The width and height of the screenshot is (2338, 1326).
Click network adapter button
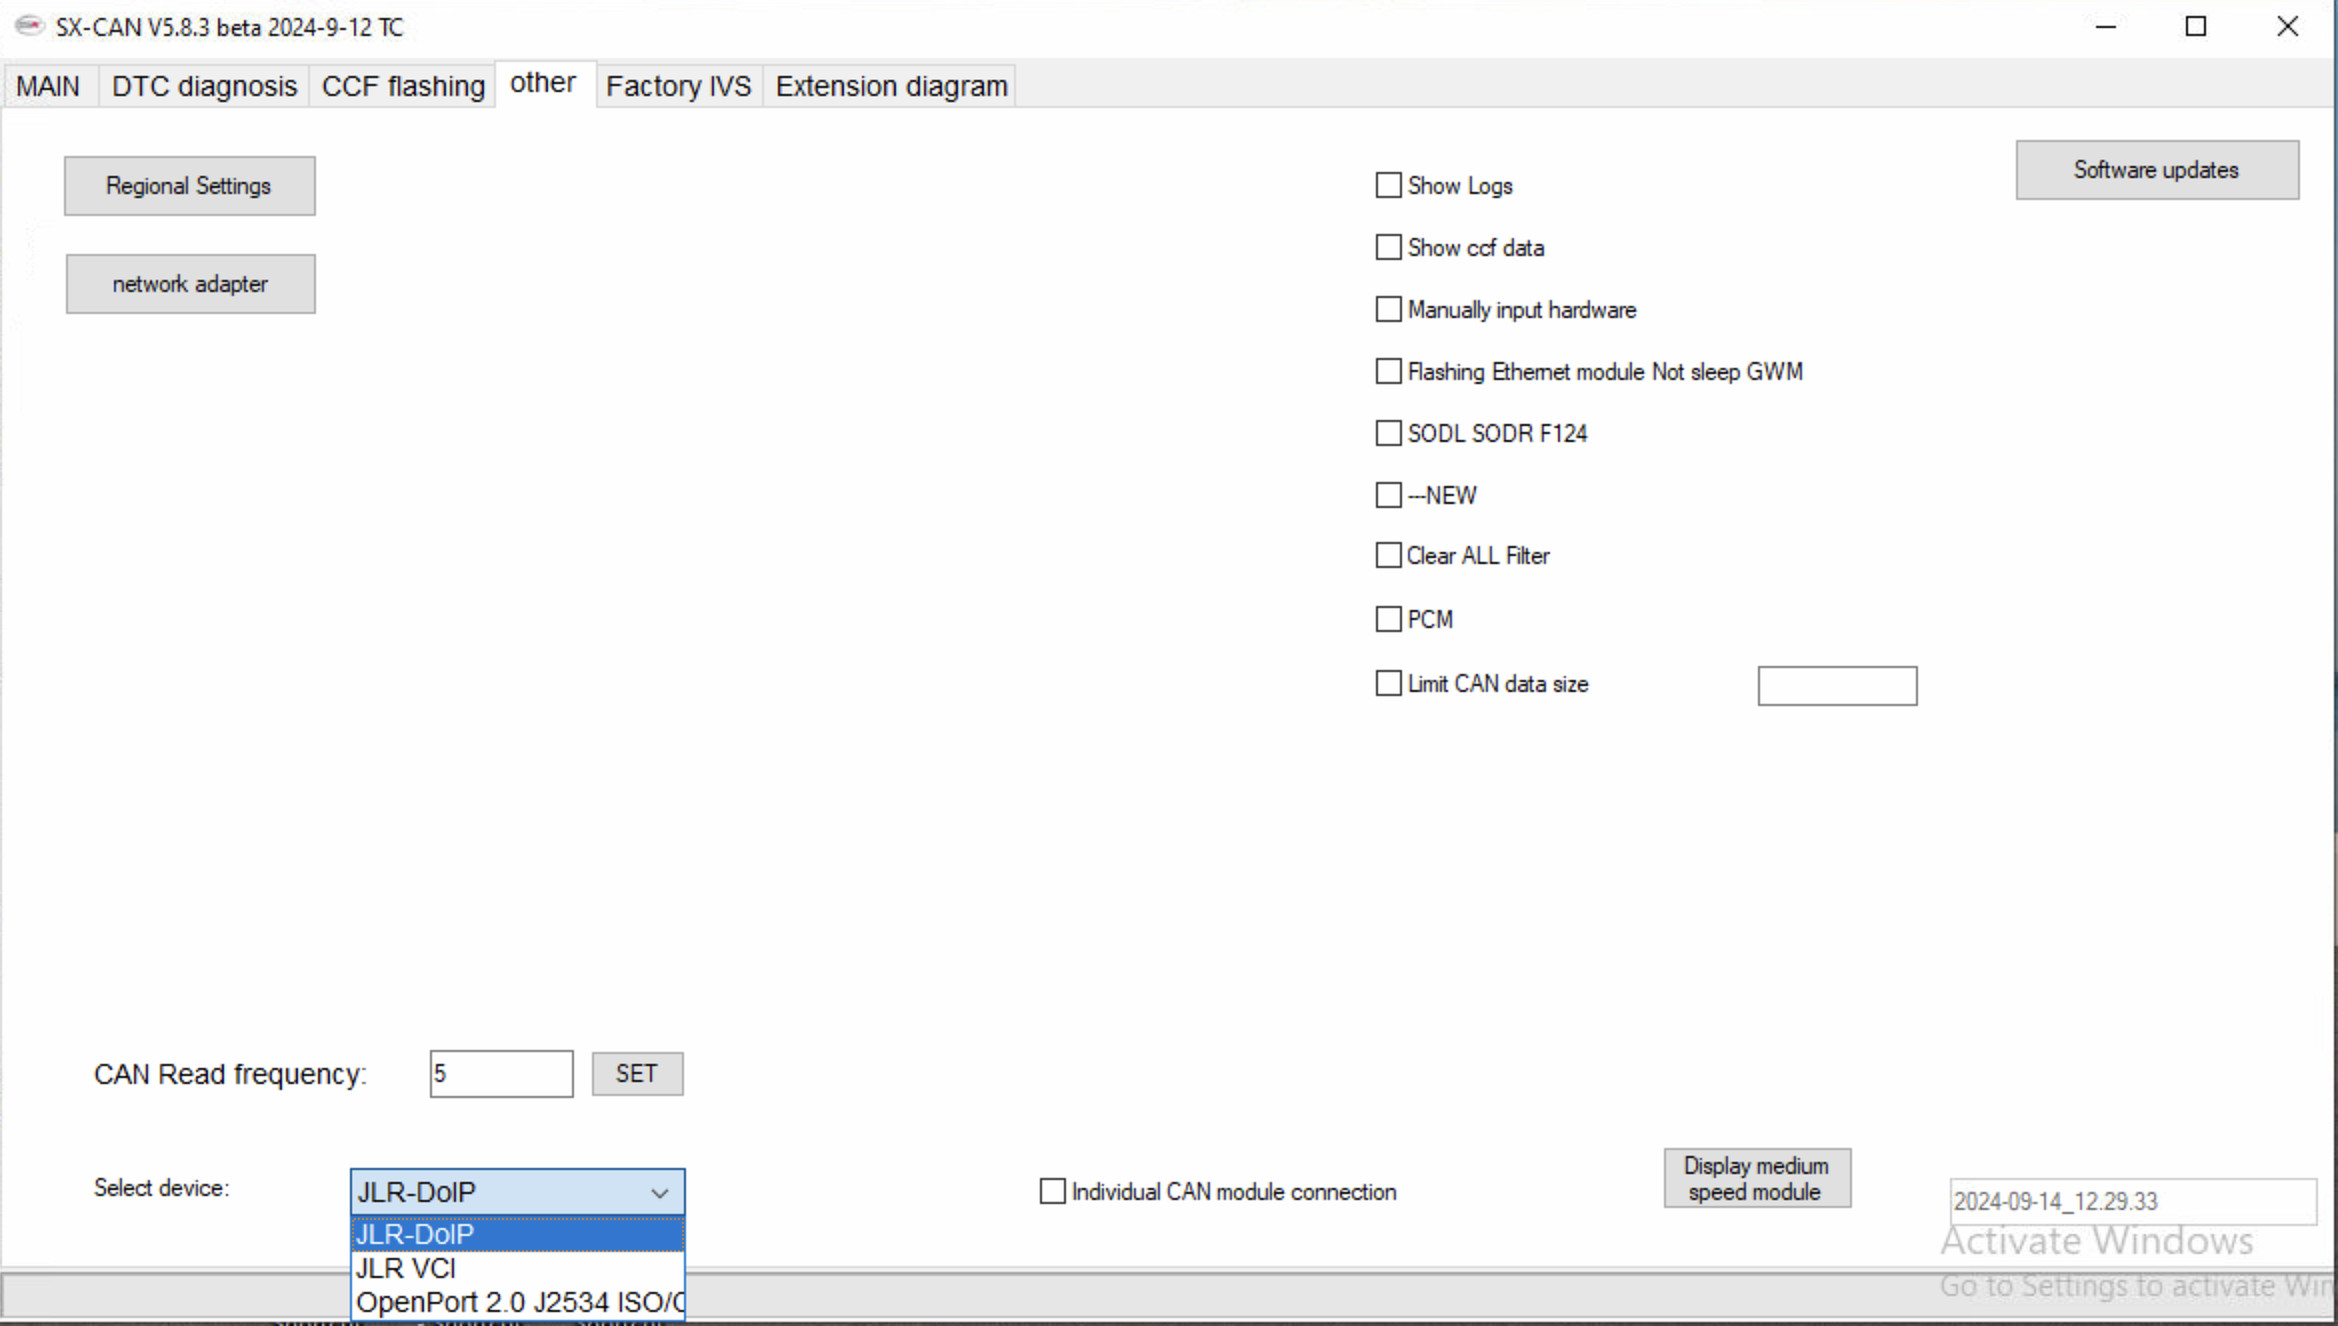click(x=189, y=283)
